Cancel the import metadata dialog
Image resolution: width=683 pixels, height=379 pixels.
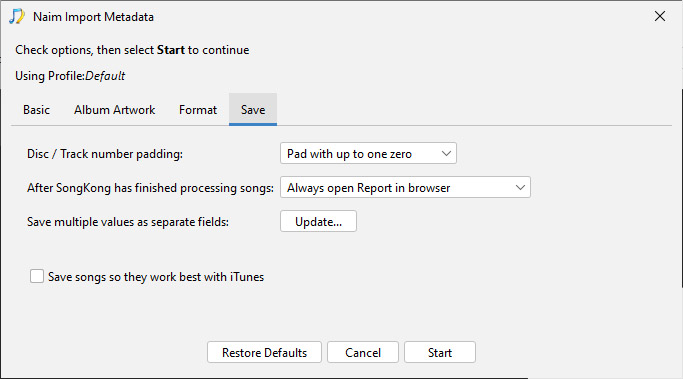pos(363,352)
